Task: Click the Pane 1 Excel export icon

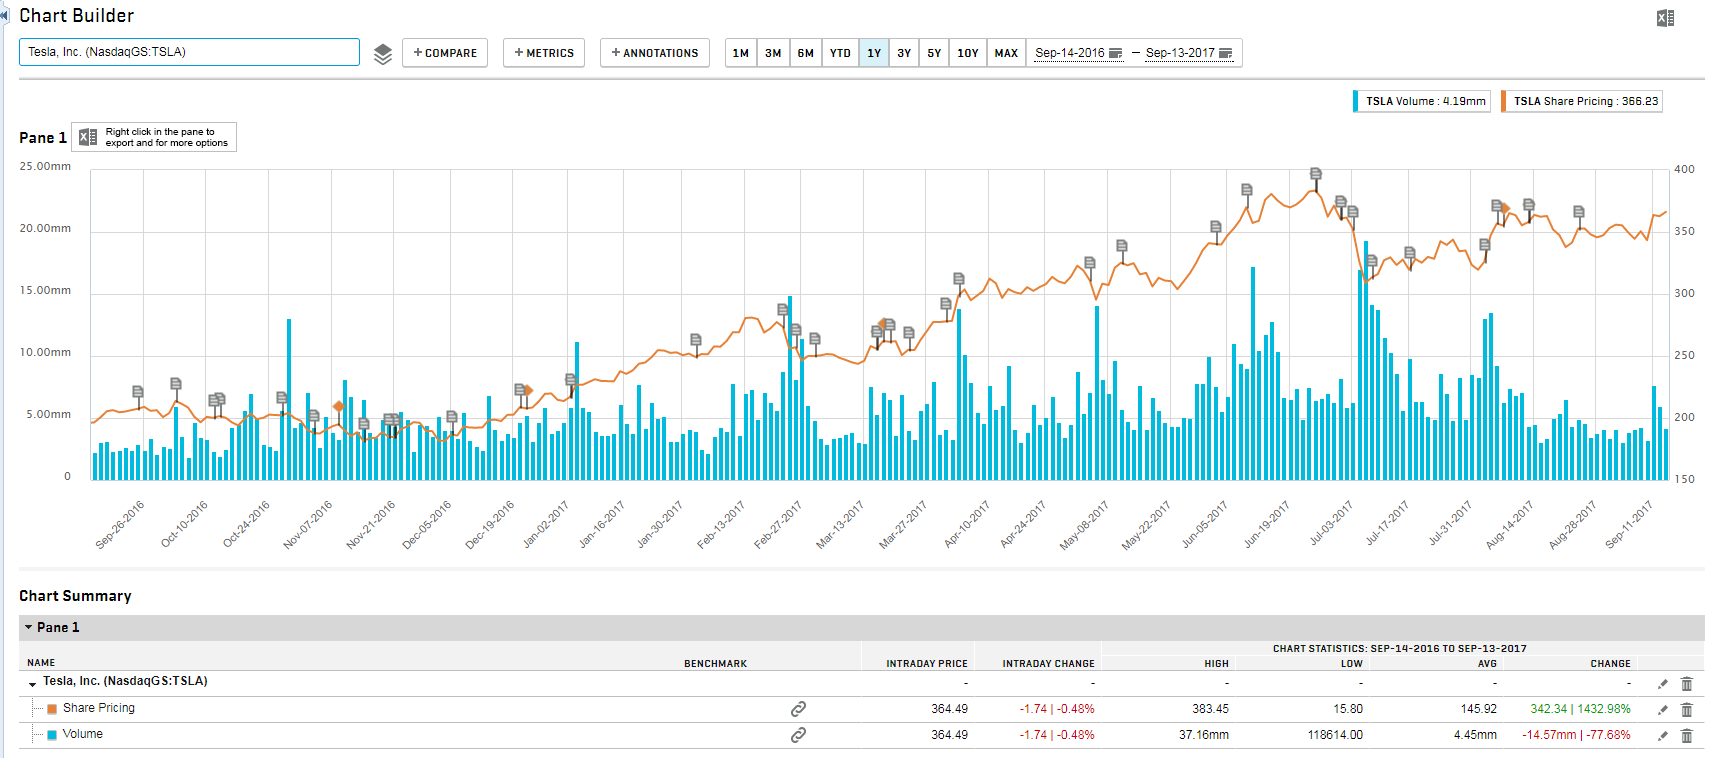Action: coord(88,137)
